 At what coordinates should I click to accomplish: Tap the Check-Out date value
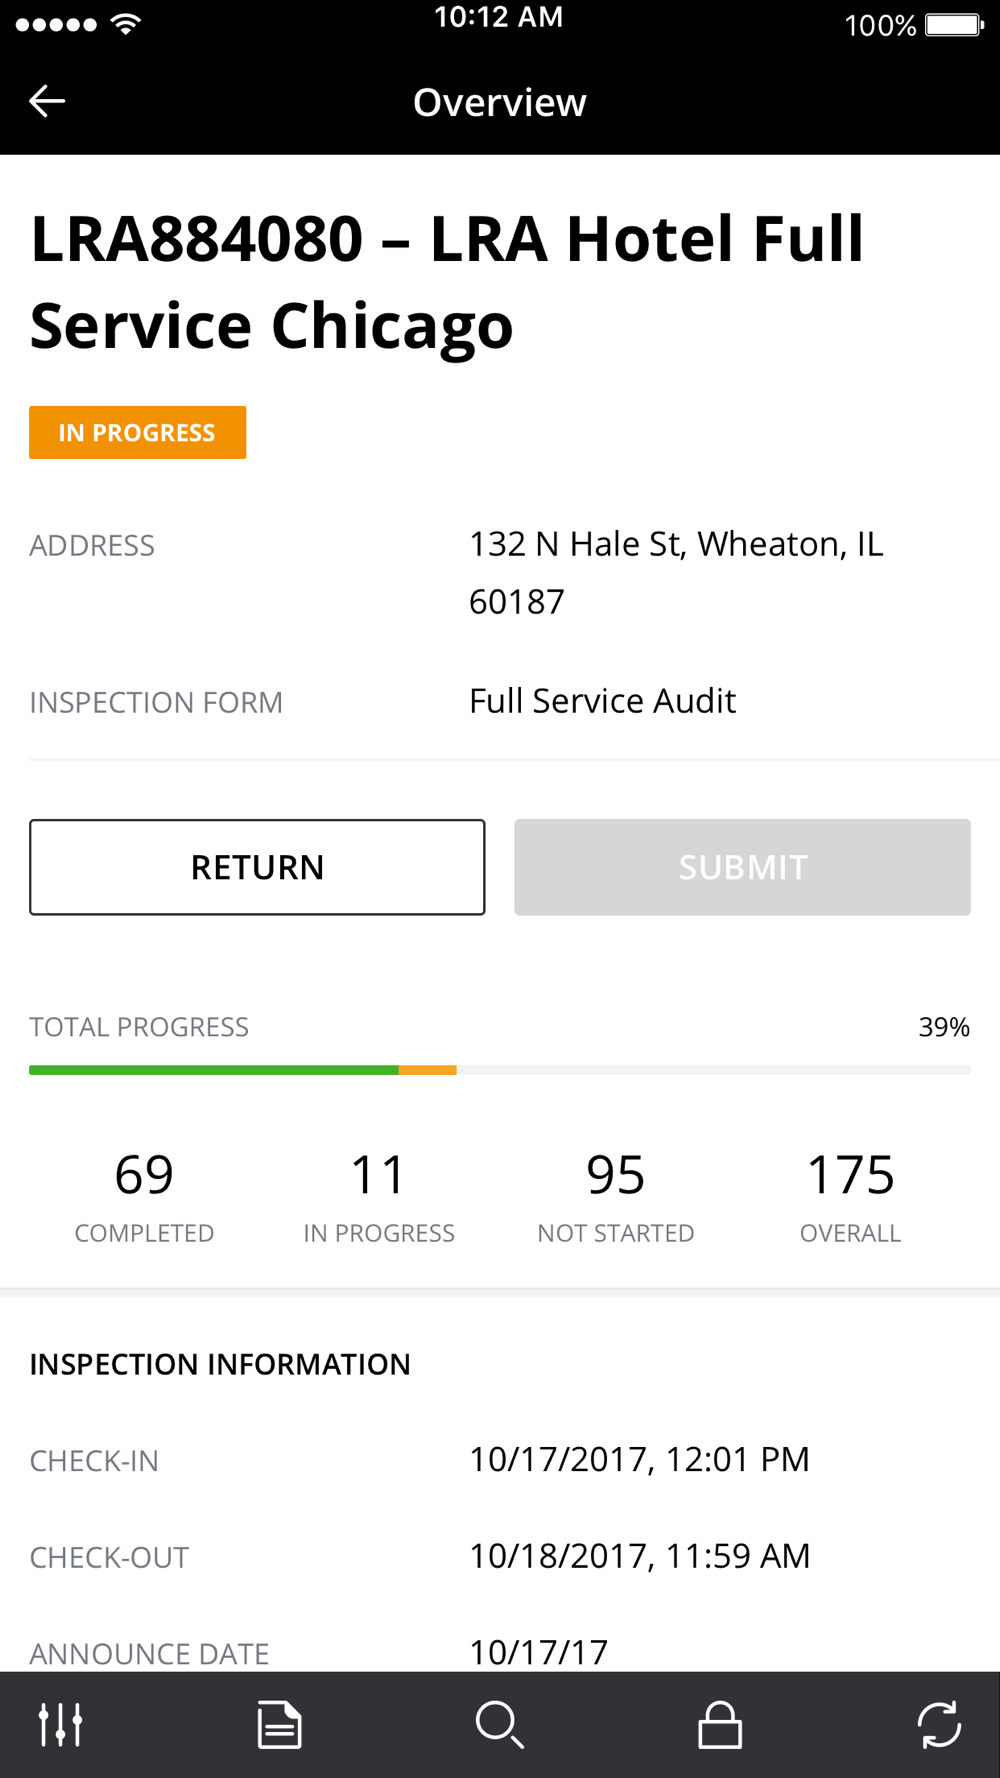640,1556
